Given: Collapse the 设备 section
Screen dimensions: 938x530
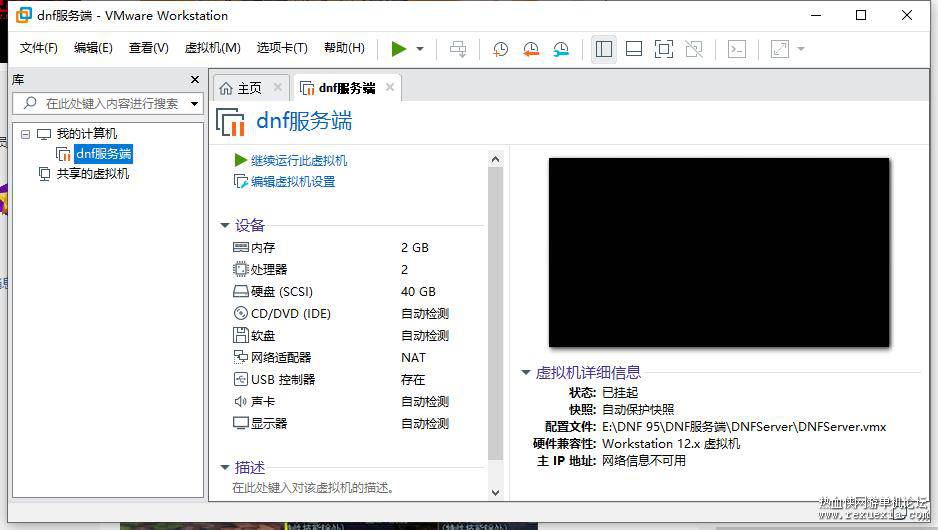Looking at the screenshot, I should 225,226.
